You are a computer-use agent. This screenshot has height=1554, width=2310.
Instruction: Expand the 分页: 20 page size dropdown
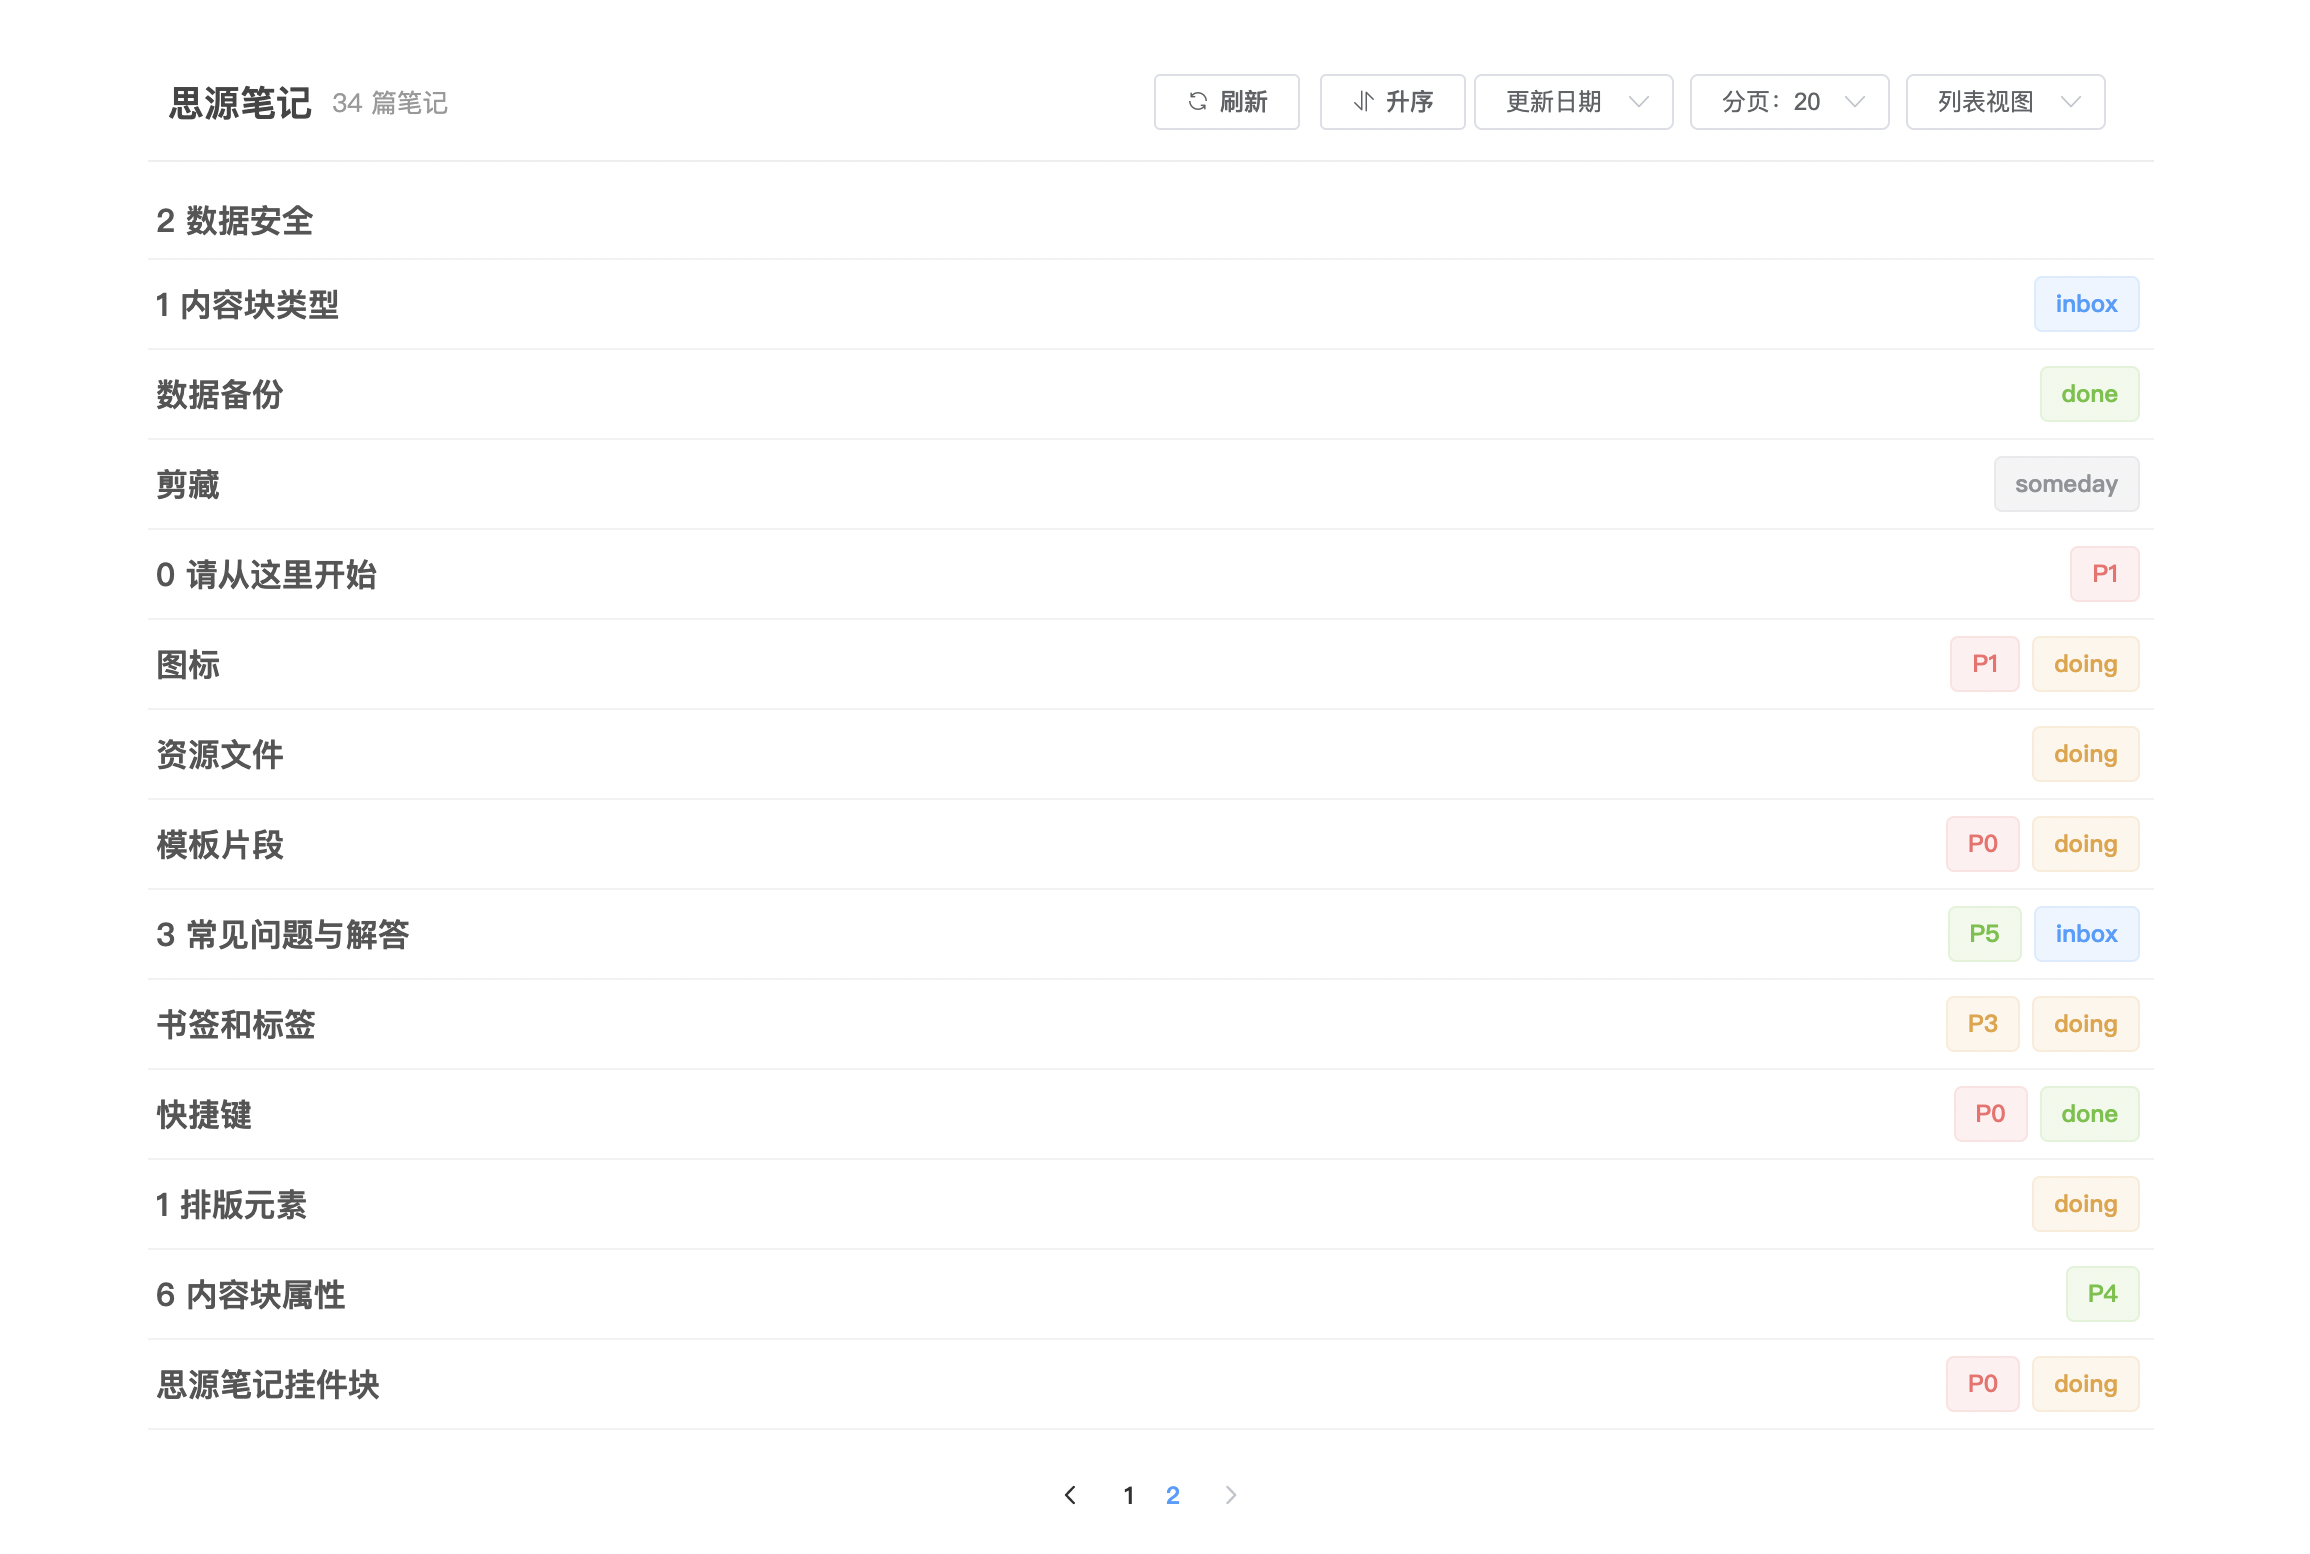point(1789,102)
